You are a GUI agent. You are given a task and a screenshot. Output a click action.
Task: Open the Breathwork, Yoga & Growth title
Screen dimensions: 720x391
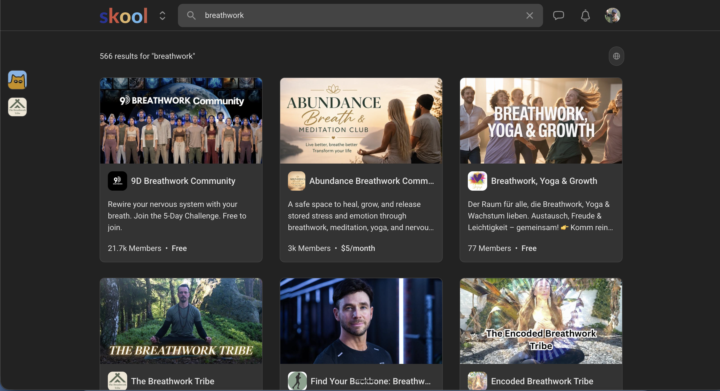(544, 181)
